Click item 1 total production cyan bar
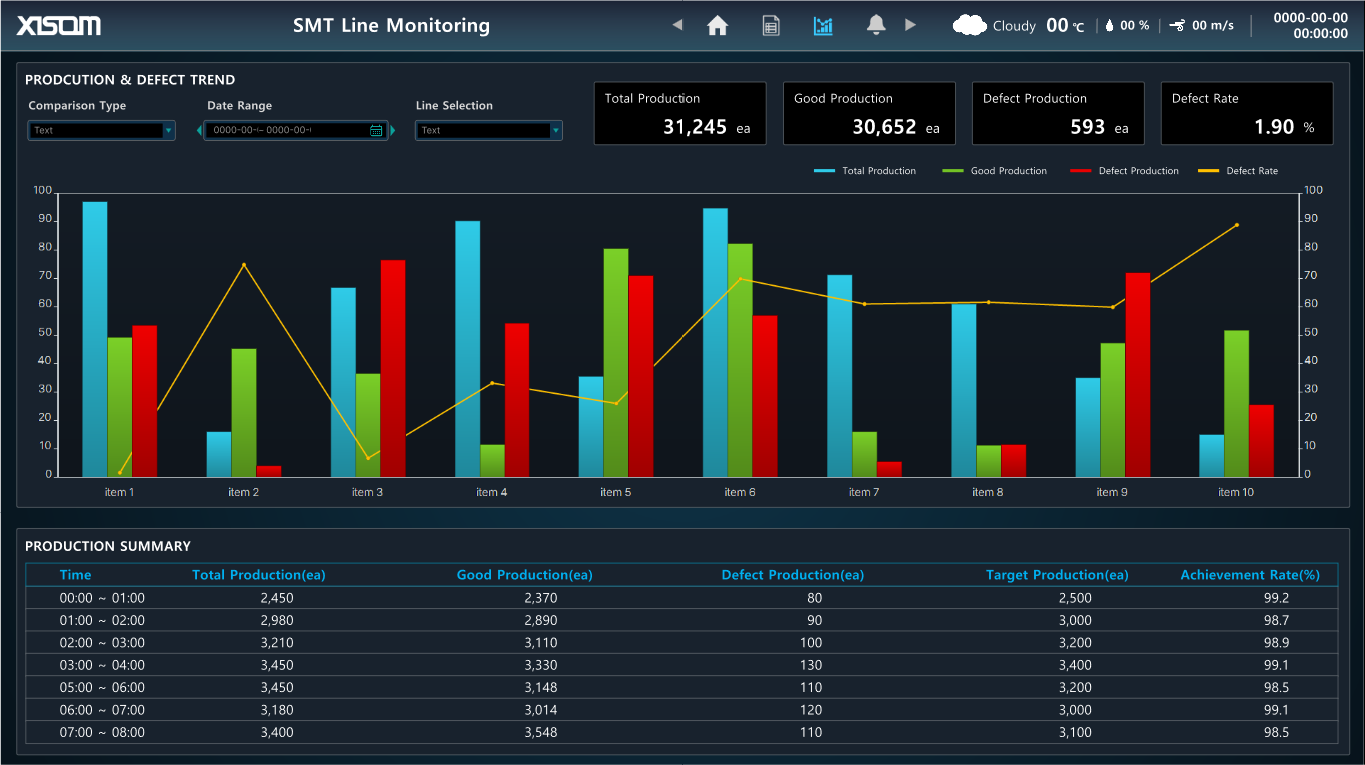 tap(95, 339)
